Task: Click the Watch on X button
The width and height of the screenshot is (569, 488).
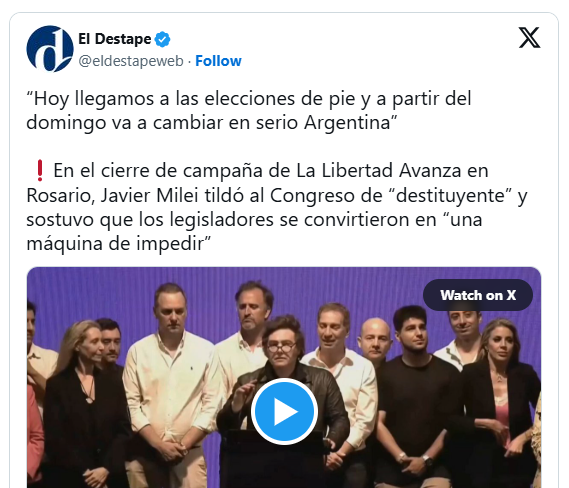Action: [x=478, y=295]
